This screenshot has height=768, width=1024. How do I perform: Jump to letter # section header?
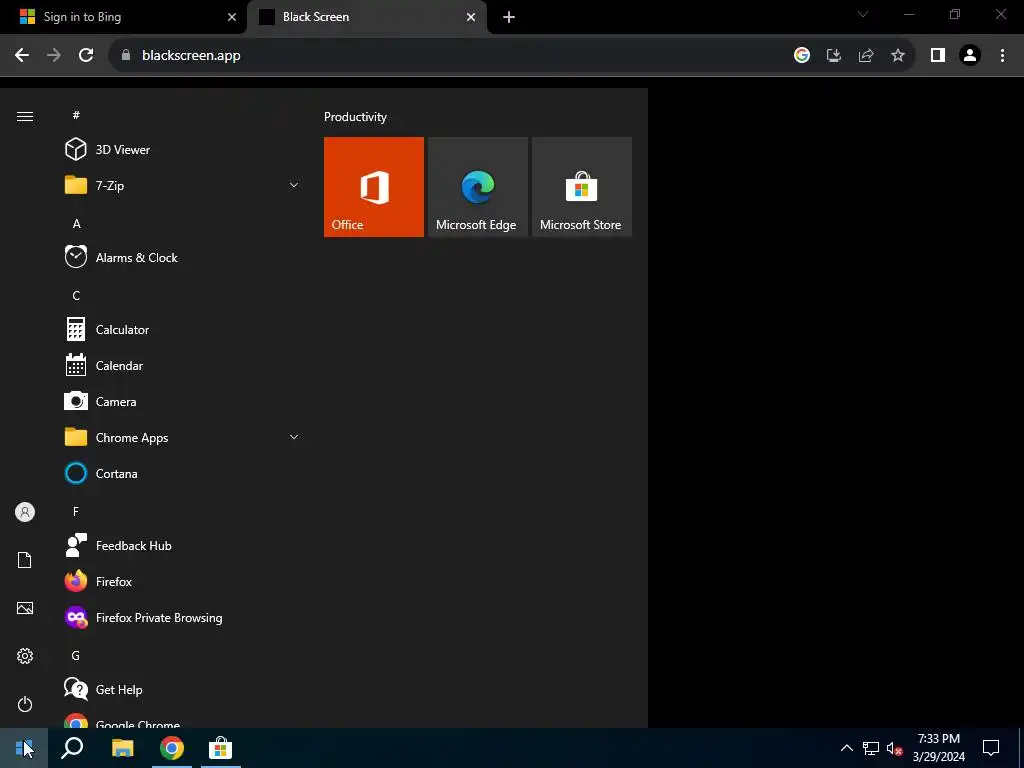pyautogui.click(x=76, y=115)
